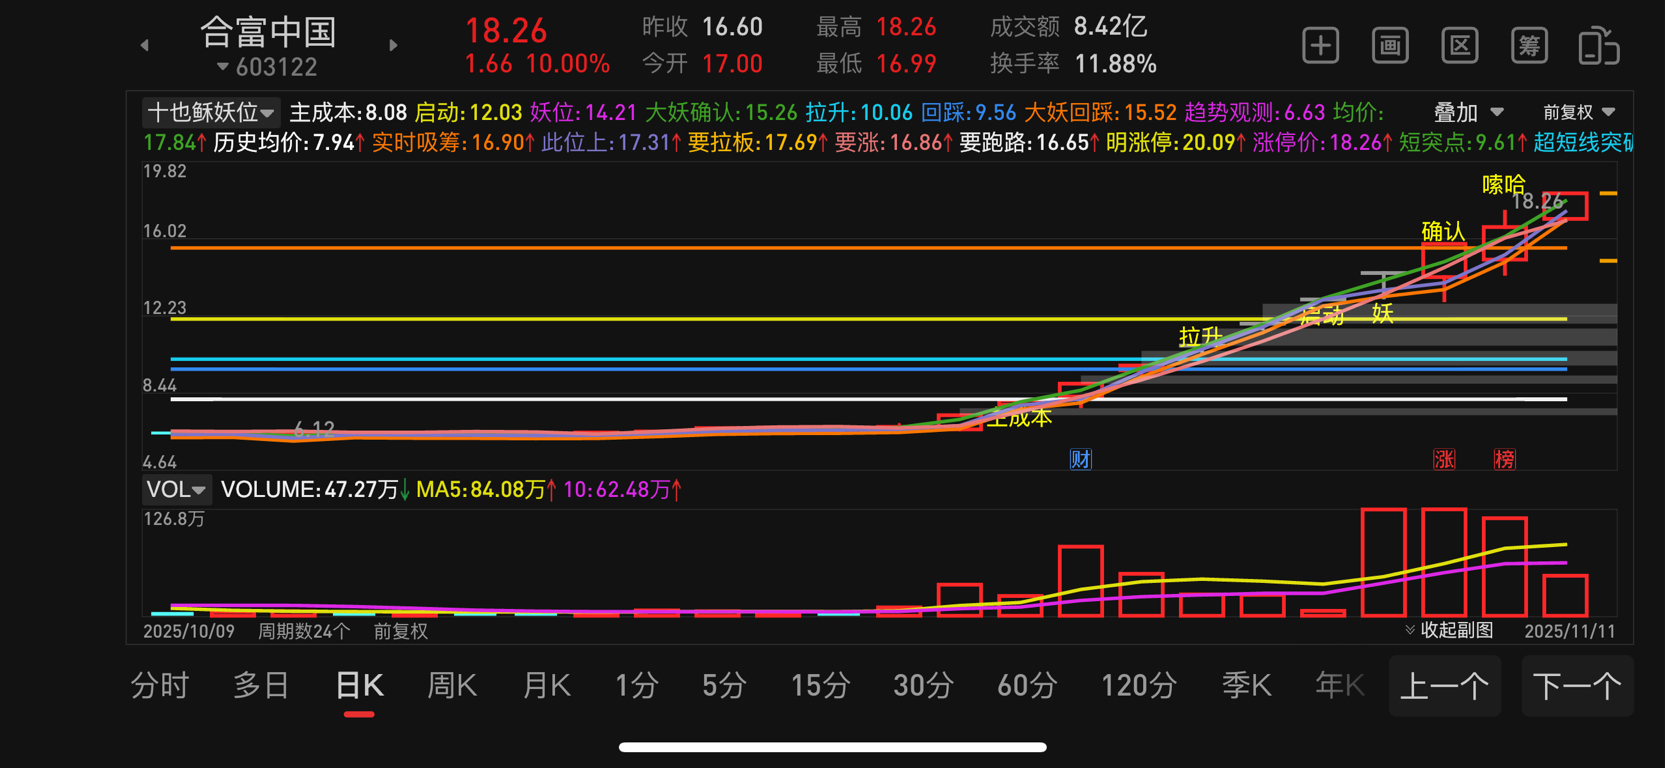Tap the 涨停价:18.26 indicator value
The height and width of the screenshot is (769, 1665).
(1322, 143)
